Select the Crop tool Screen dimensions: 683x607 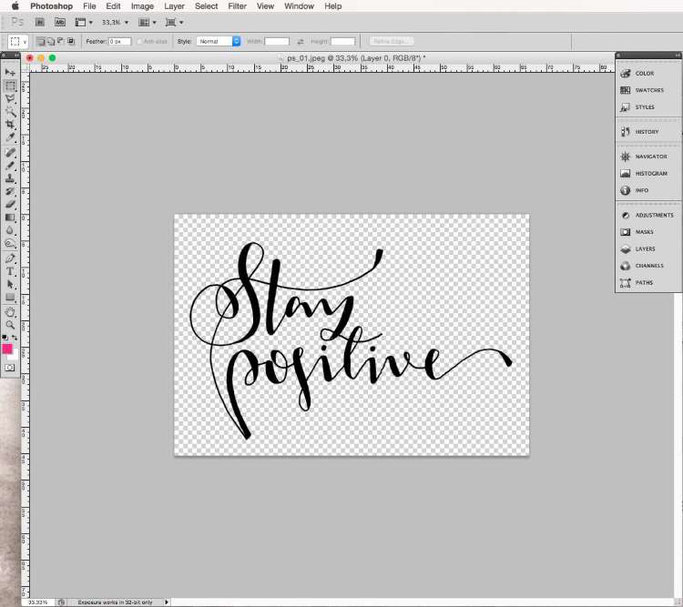10,125
